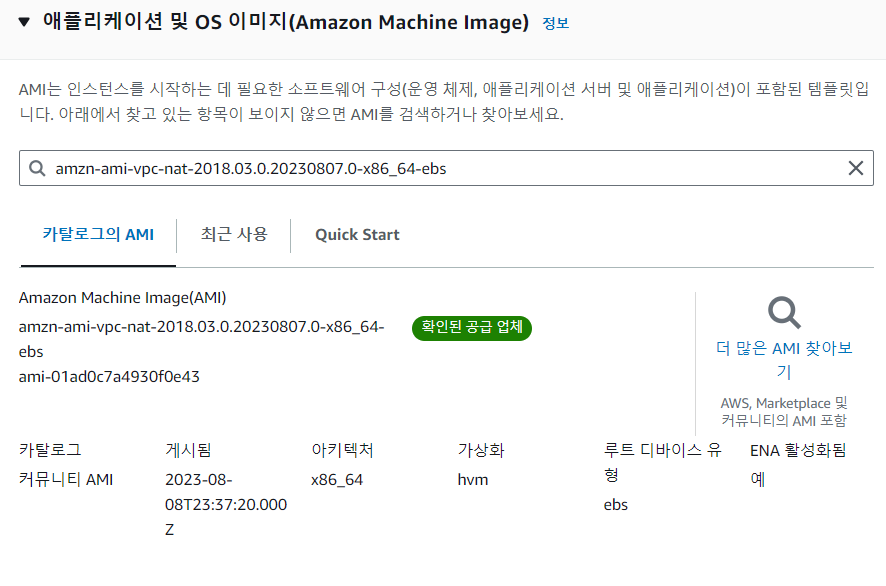
Task: Click the published date 2023-08-08T23:37:20.000Z
Action: 226,504
